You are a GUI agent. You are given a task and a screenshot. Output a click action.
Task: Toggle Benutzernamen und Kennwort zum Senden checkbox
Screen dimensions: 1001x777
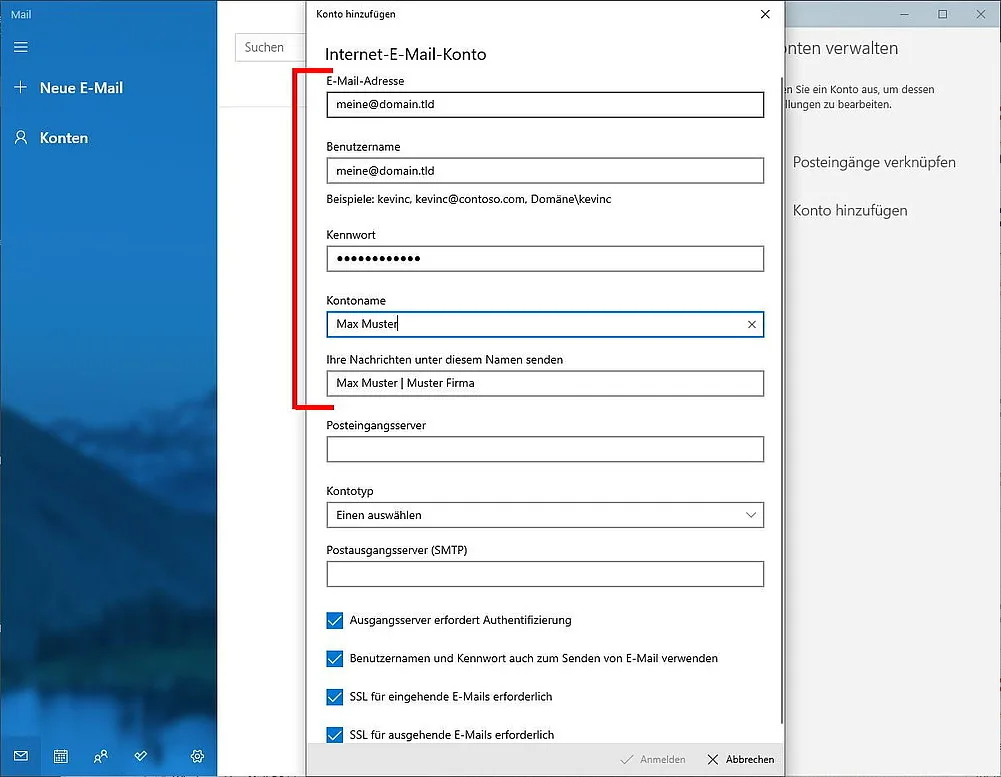335,659
